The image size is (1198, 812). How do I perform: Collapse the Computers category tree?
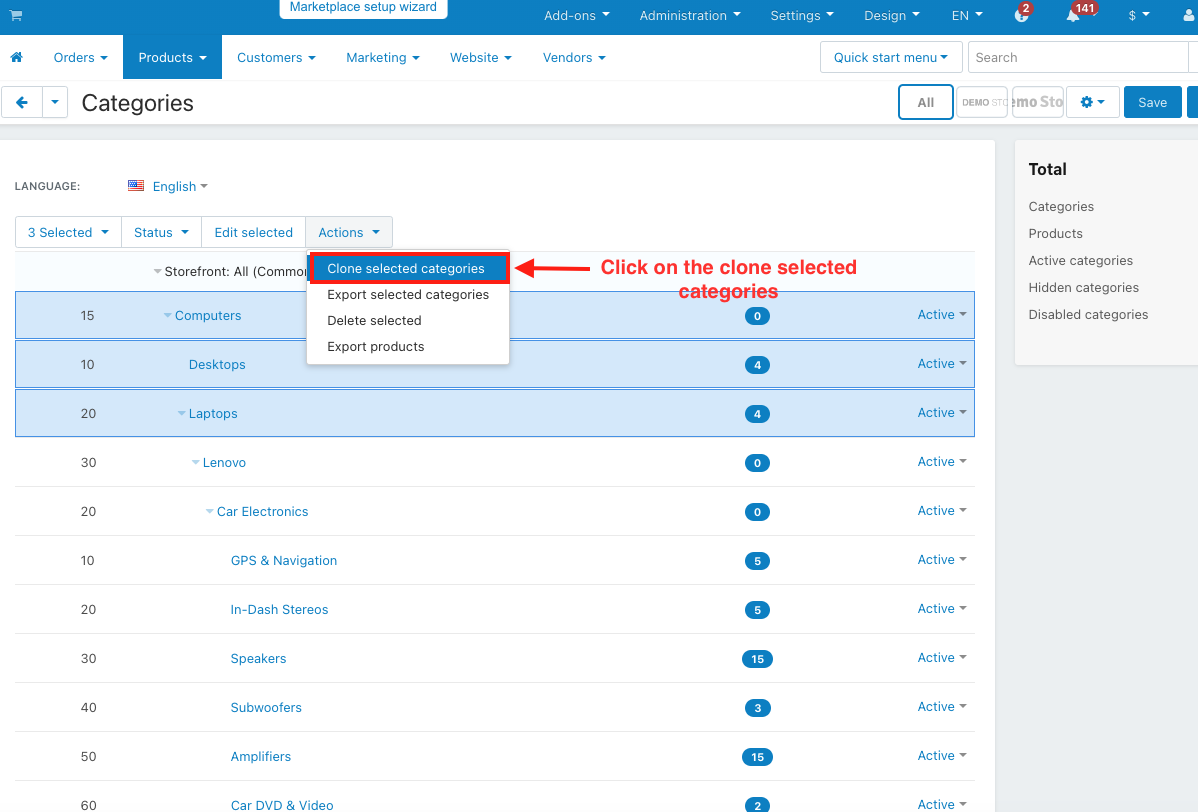(167, 315)
